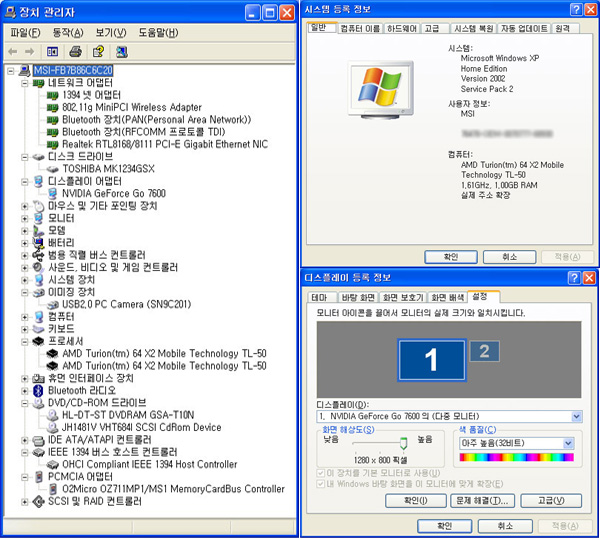Viewport: 600px width, 540px height.
Task: Click the 고급(V) button in display settings
Action: pos(551,501)
